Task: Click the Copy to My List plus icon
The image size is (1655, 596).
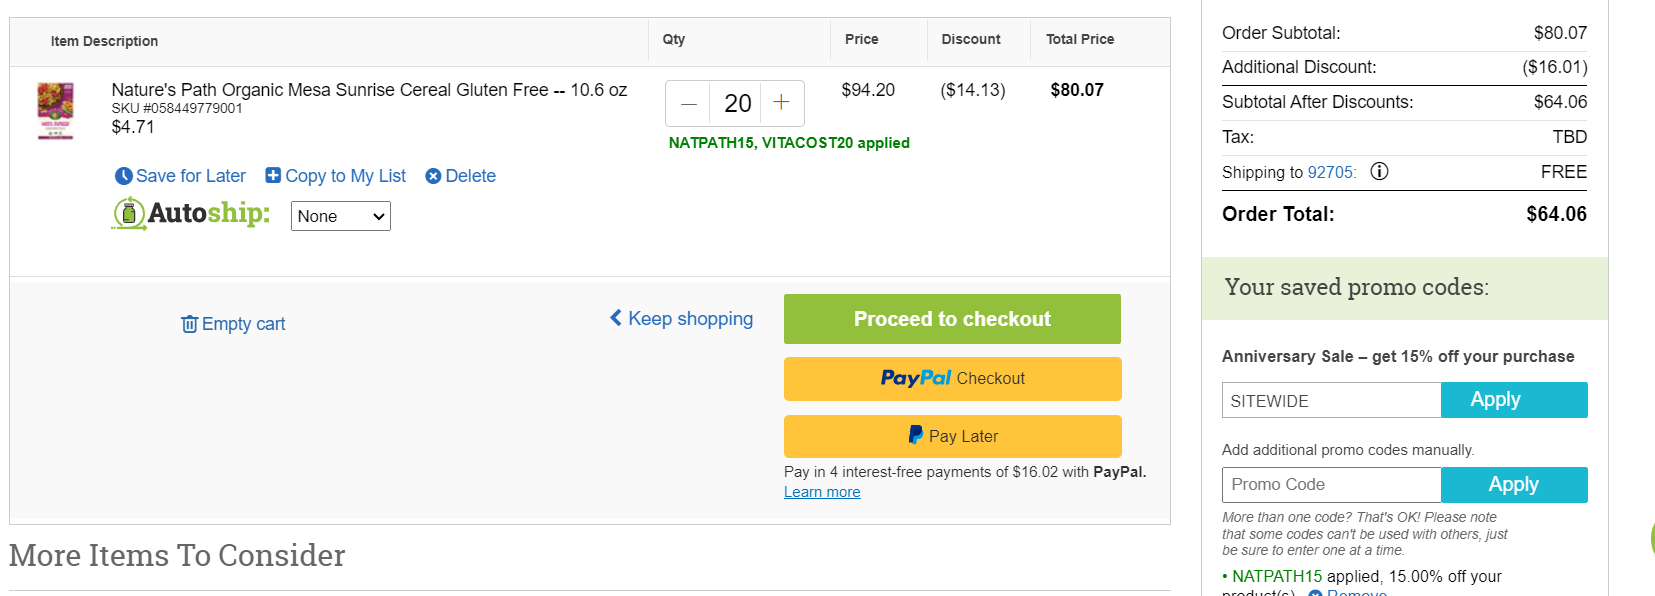Action: click(273, 175)
